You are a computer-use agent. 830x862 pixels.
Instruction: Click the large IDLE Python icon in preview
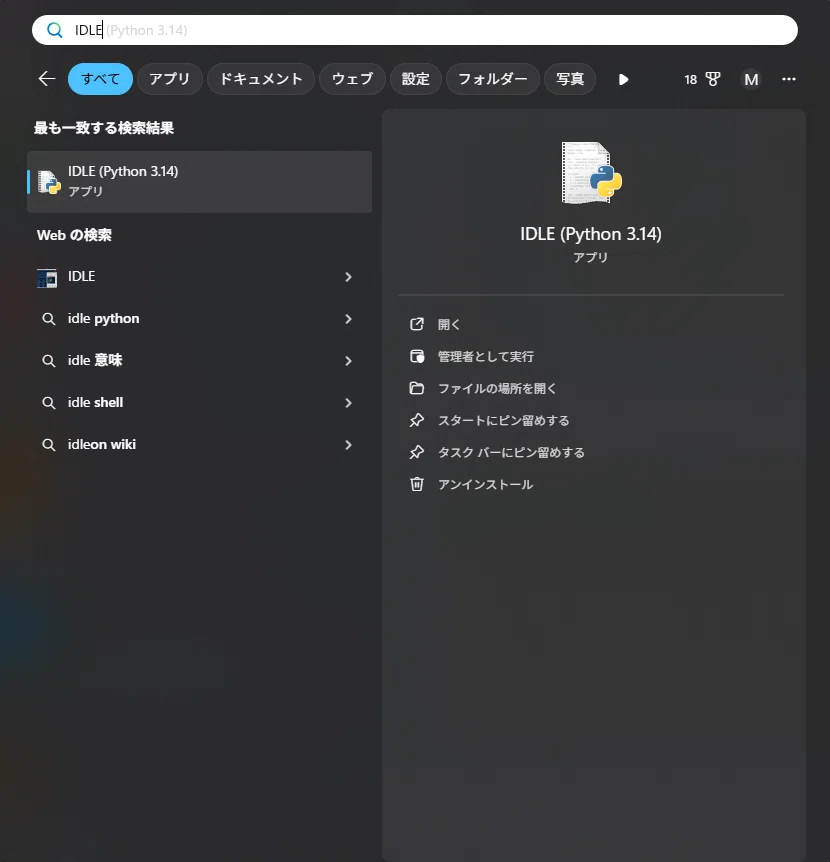coord(591,173)
